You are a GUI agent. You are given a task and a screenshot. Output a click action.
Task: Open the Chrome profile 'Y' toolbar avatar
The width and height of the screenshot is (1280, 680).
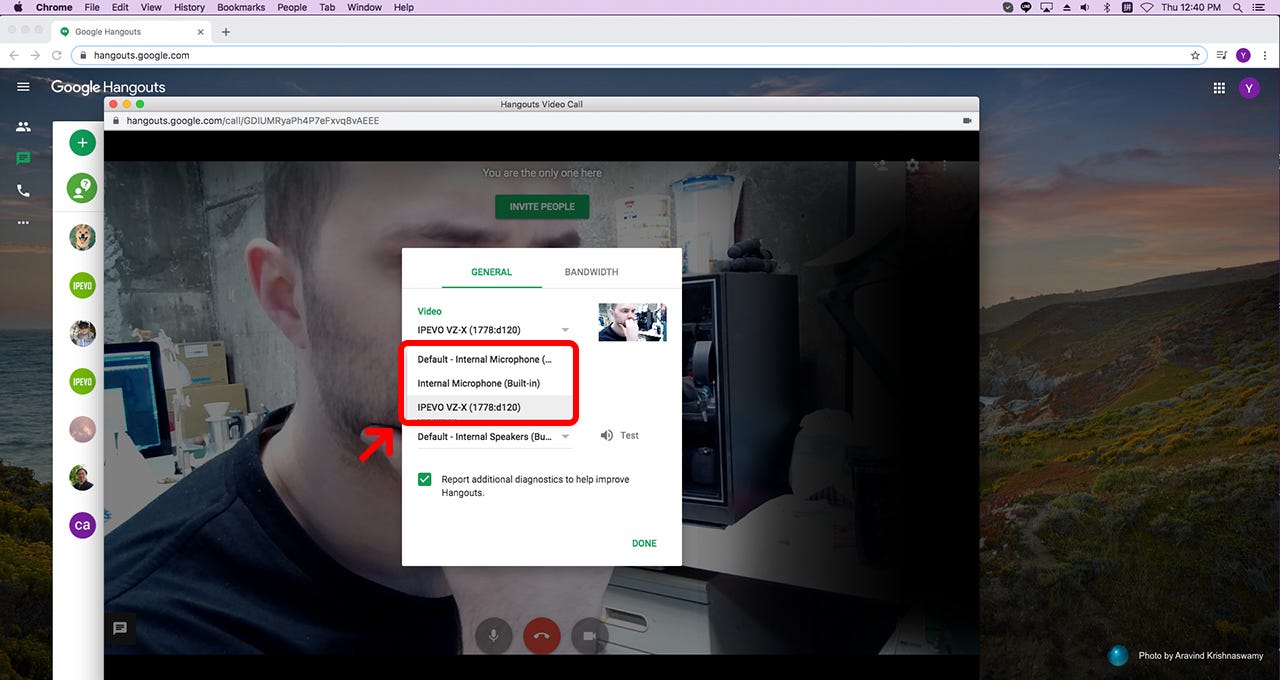[x=1243, y=56]
